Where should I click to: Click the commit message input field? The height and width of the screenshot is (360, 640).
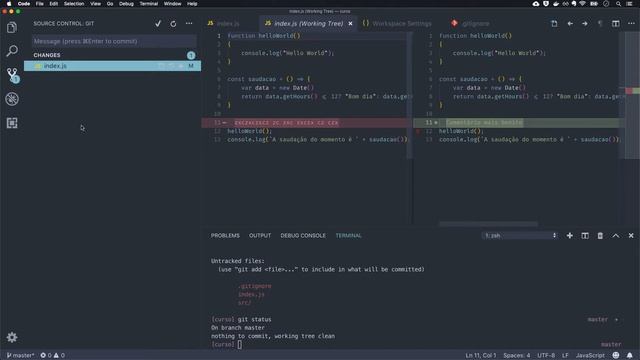[x=114, y=41]
